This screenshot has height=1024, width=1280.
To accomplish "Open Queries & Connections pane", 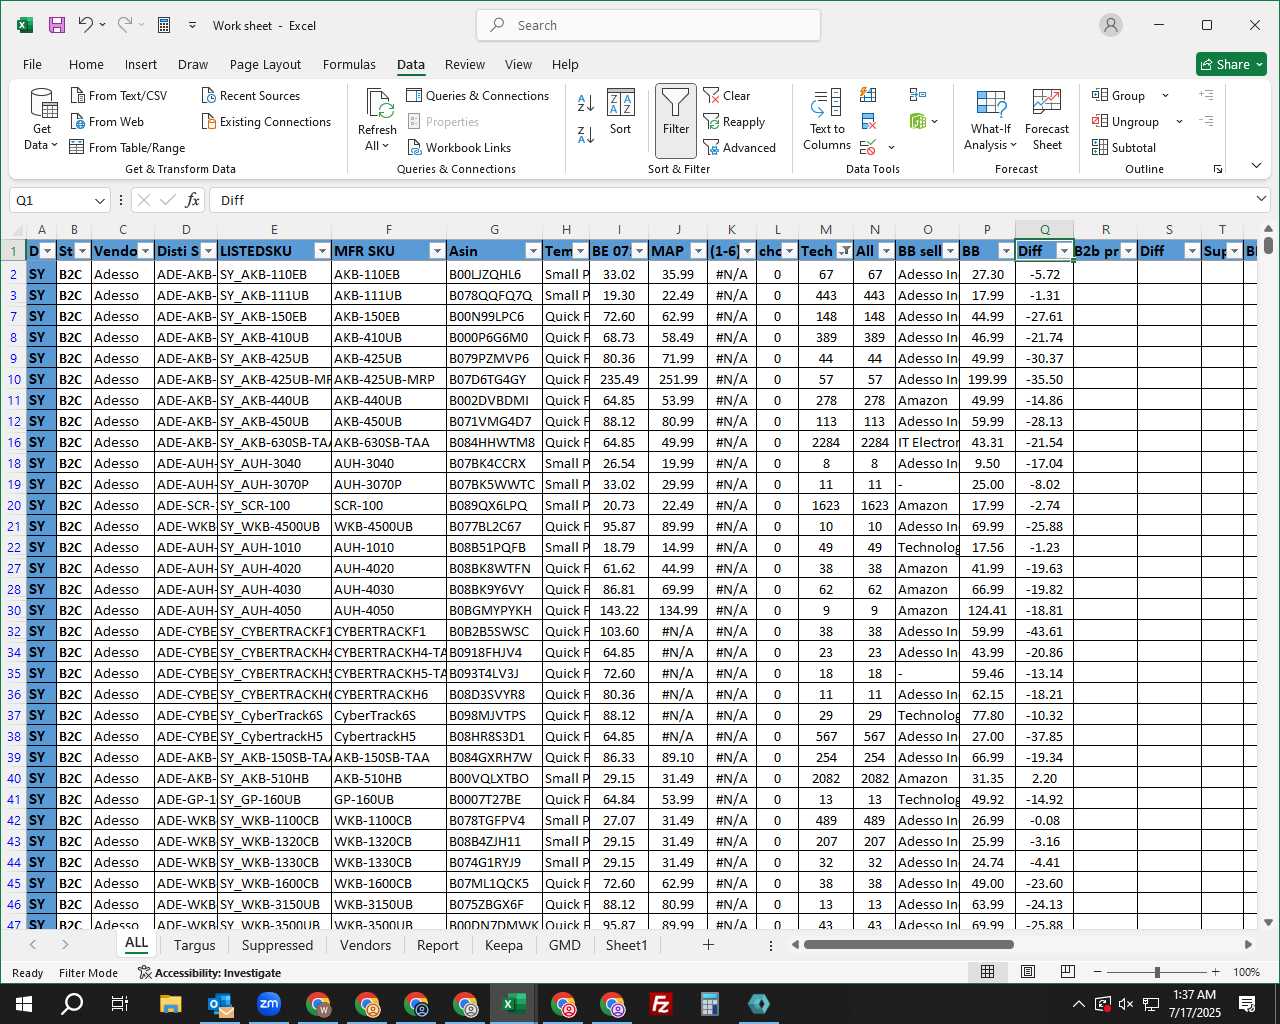I will click(x=478, y=95).
